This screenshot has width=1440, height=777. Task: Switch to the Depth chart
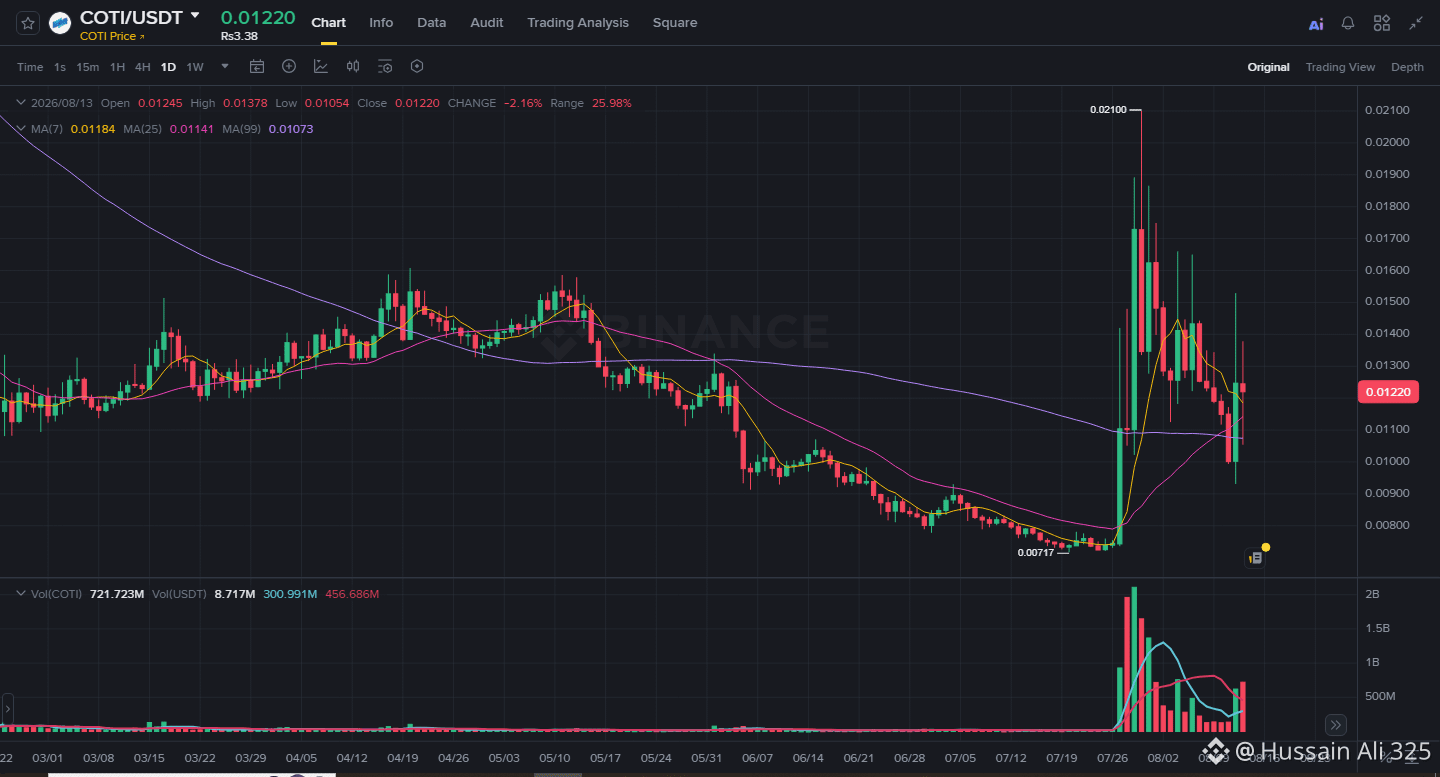coord(1407,67)
